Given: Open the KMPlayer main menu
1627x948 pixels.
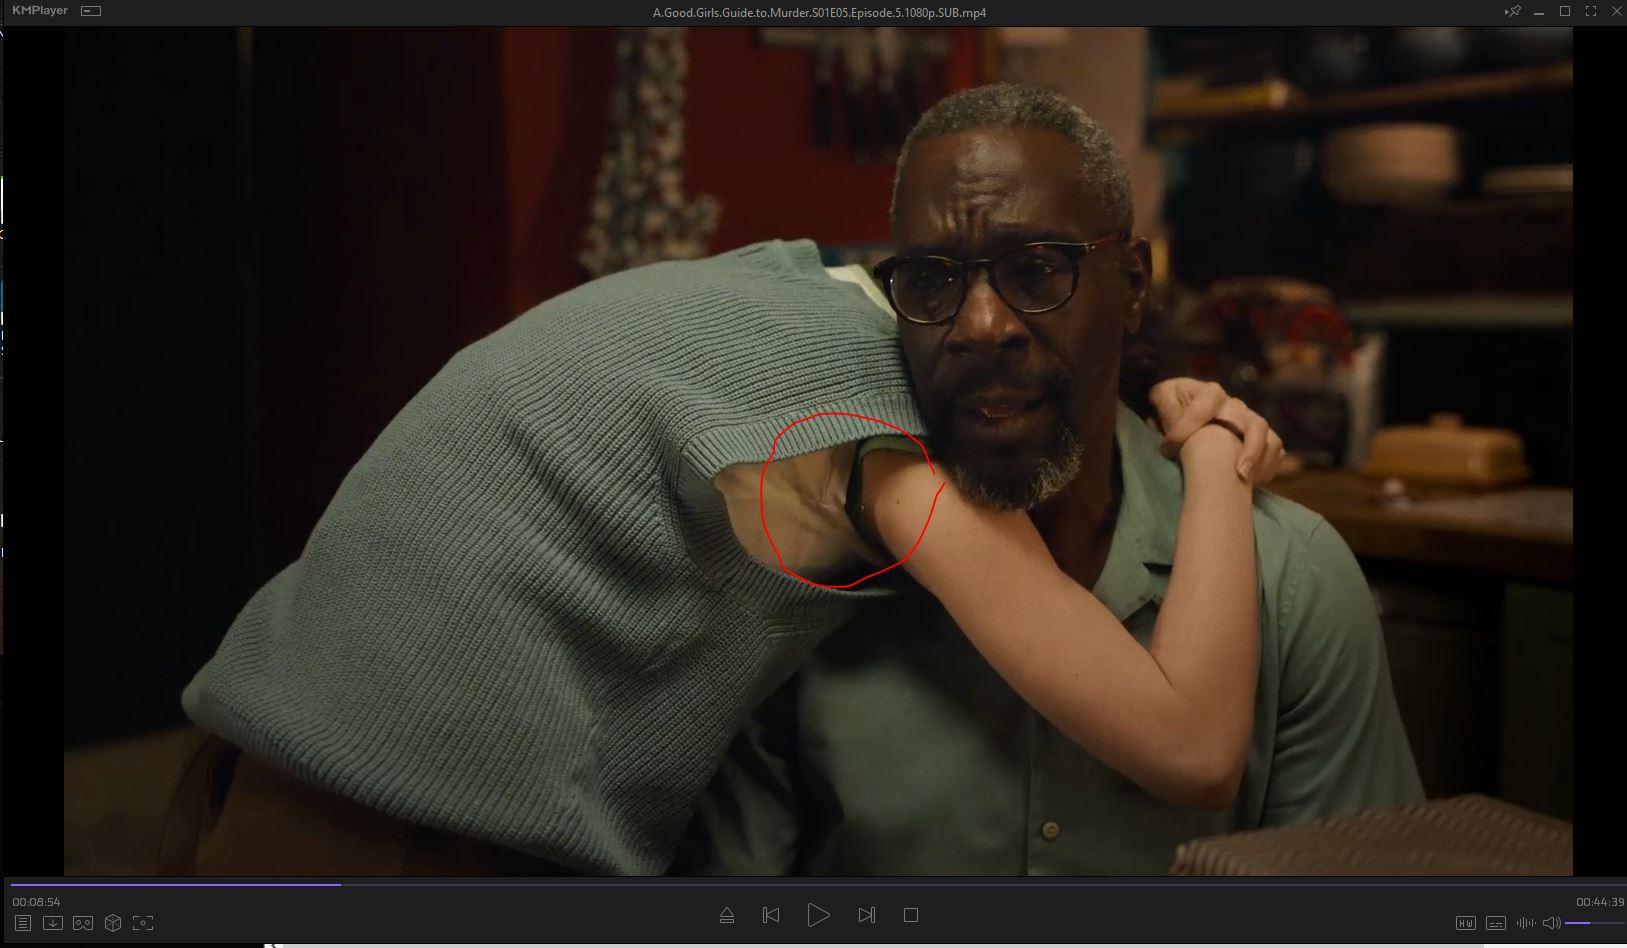Looking at the screenshot, I should [x=40, y=11].
